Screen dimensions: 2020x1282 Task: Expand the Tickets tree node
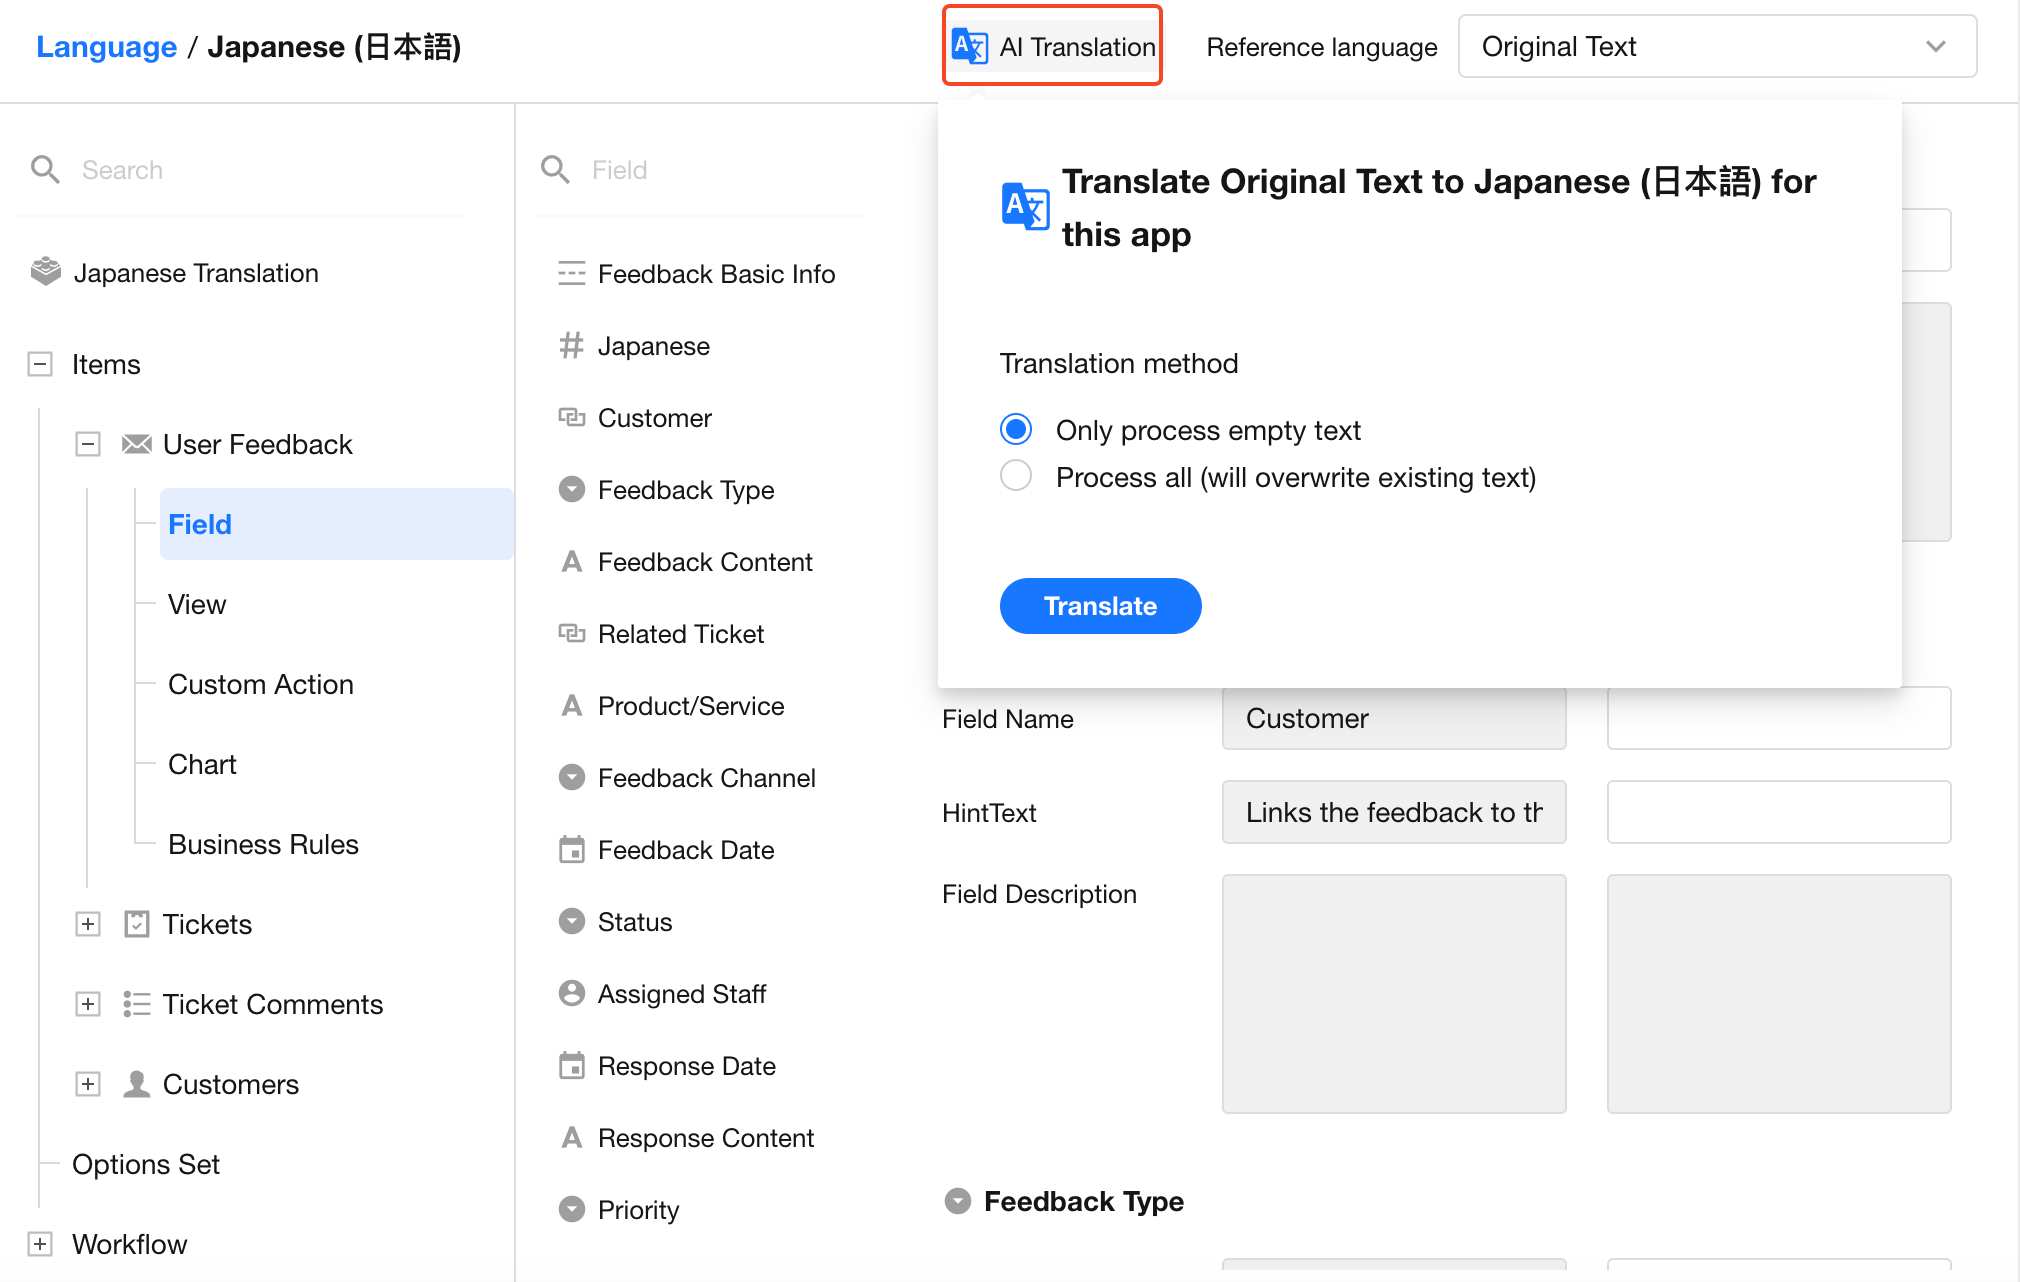coord(88,924)
